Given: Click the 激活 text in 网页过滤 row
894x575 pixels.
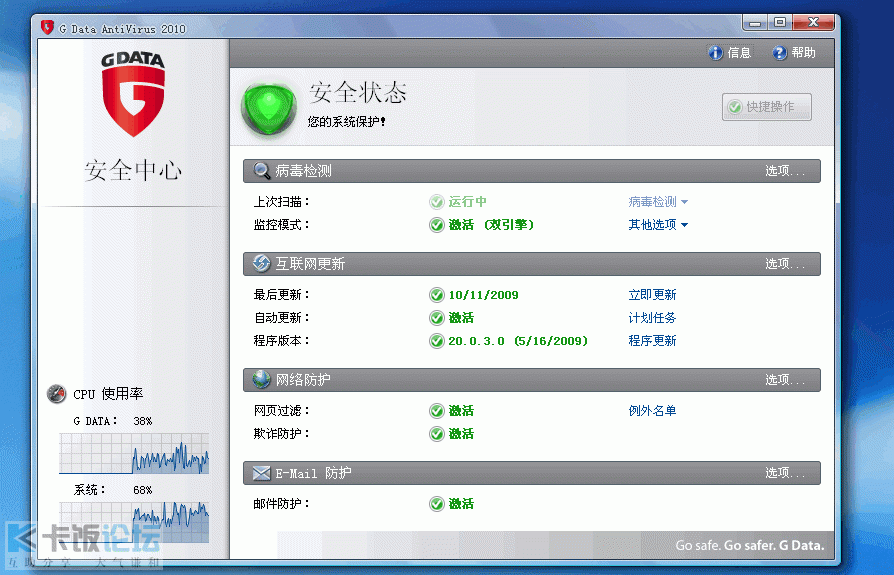Looking at the screenshot, I should click(x=461, y=411).
